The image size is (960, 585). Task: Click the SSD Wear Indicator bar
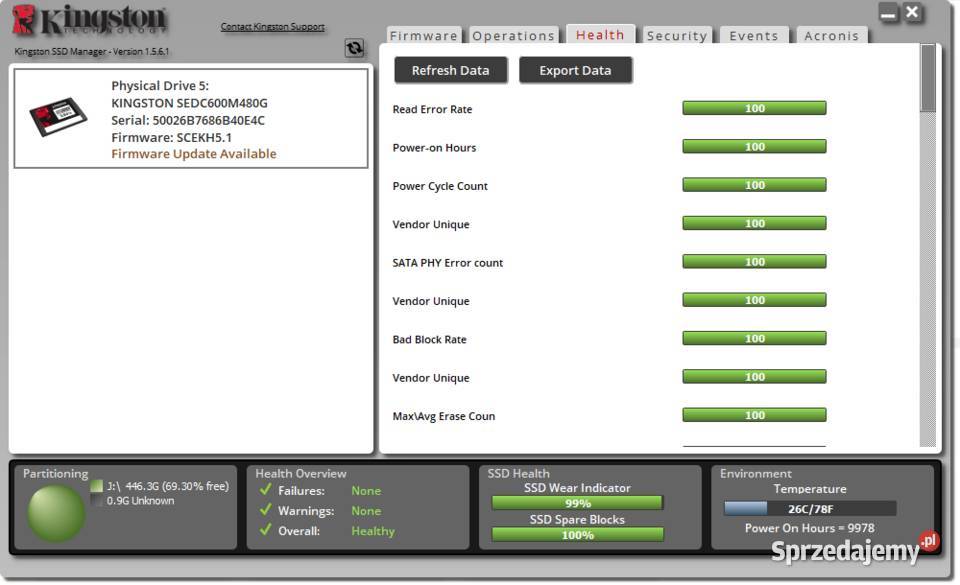click(x=577, y=503)
